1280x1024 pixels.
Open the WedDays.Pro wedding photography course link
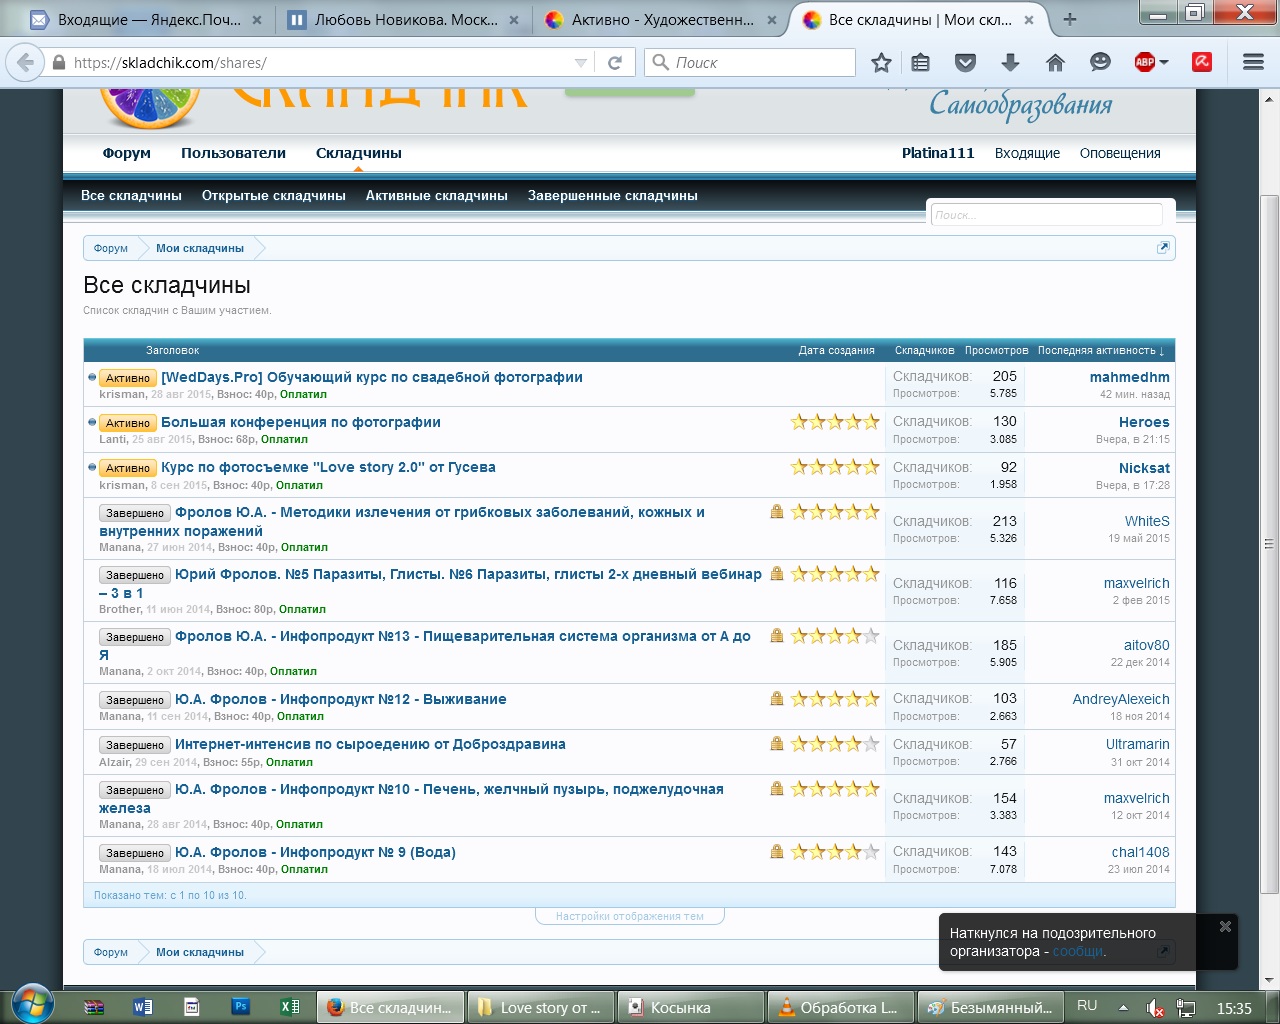point(372,377)
